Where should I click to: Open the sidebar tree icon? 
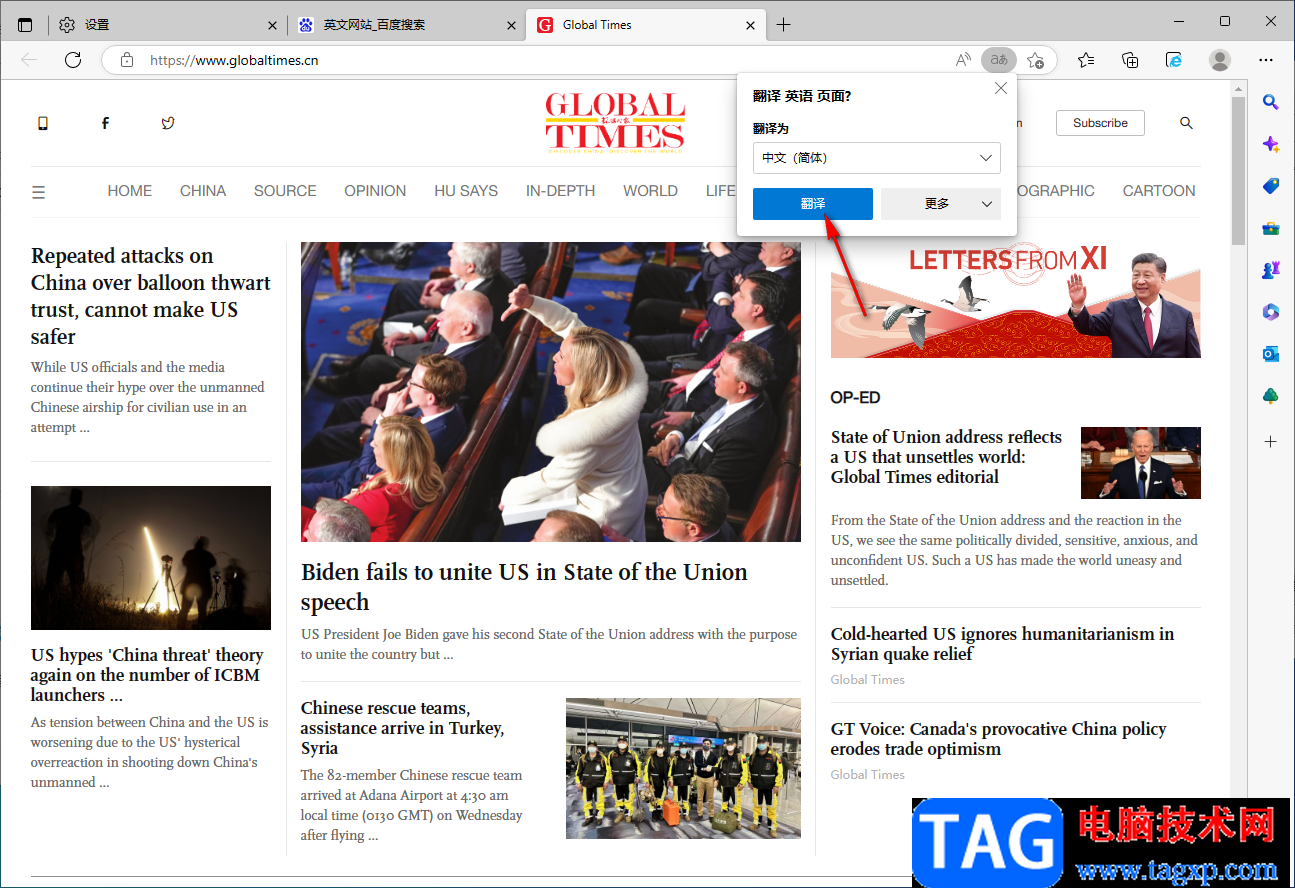pos(1271,396)
